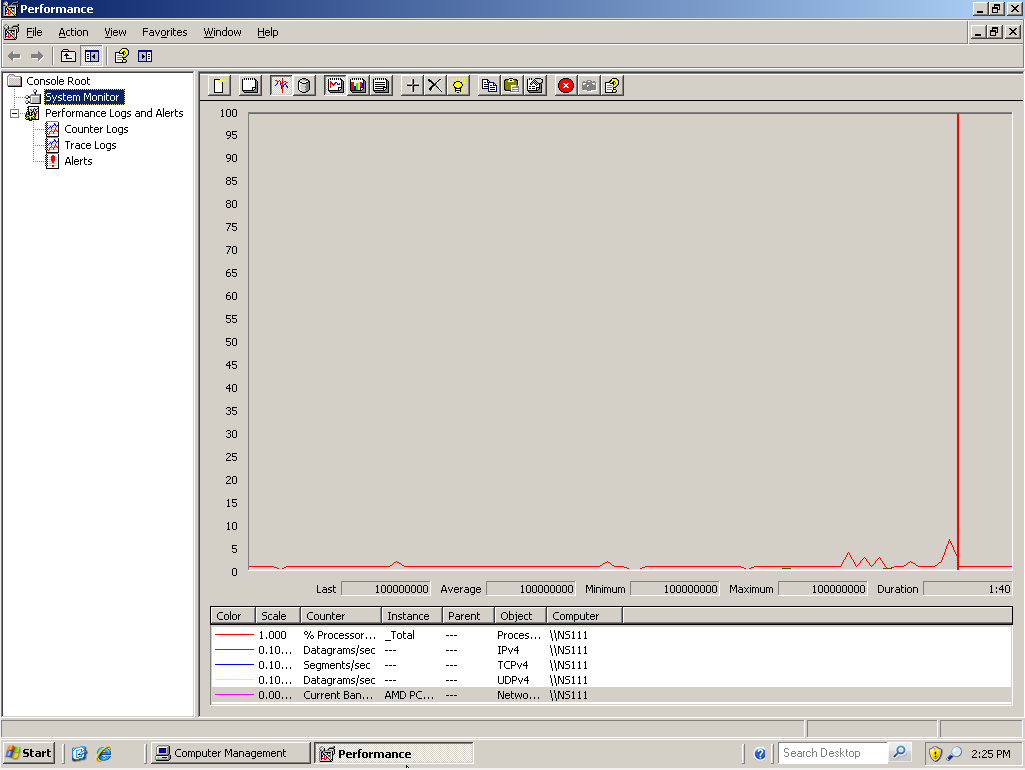Click the Back arrow in the MMC toolbar
The width and height of the screenshot is (1025, 770).
[x=14, y=56]
